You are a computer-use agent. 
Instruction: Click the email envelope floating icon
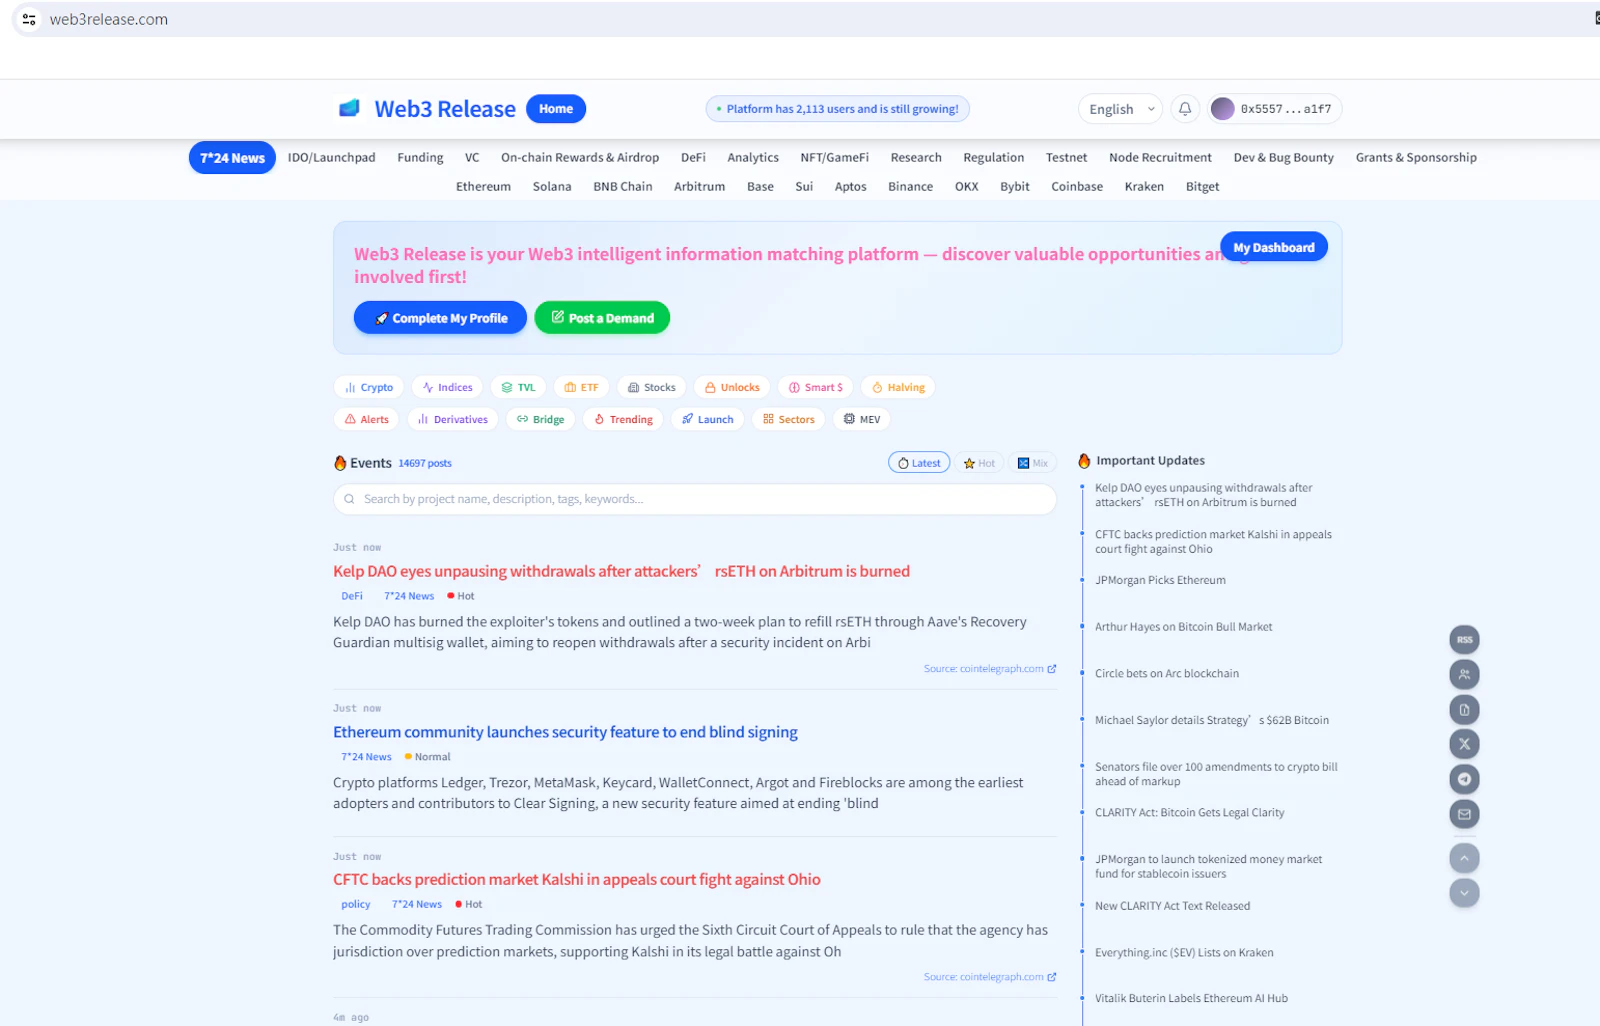[1464, 814]
